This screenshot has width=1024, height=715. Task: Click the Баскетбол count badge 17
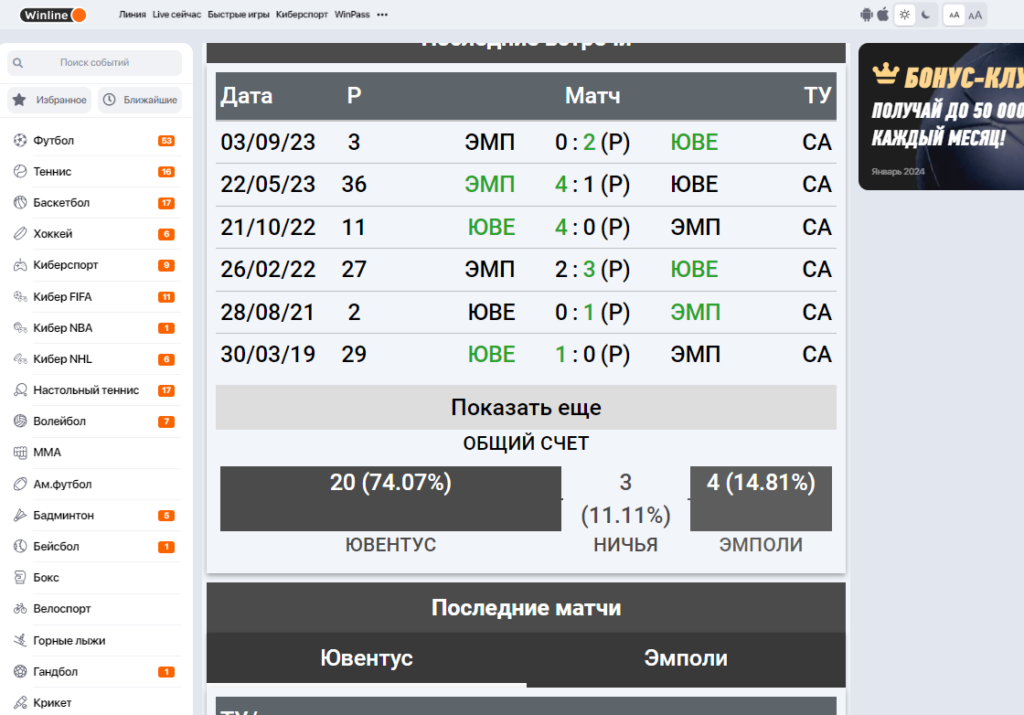click(167, 203)
